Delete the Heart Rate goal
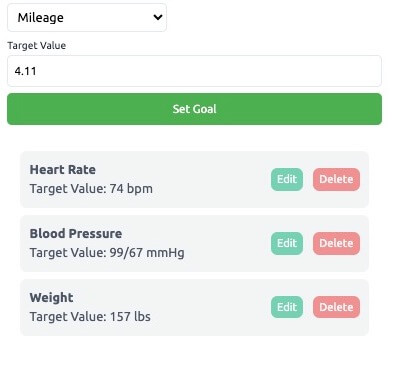Image resolution: width=397 pixels, height=367 pixels. pos(336,179)
